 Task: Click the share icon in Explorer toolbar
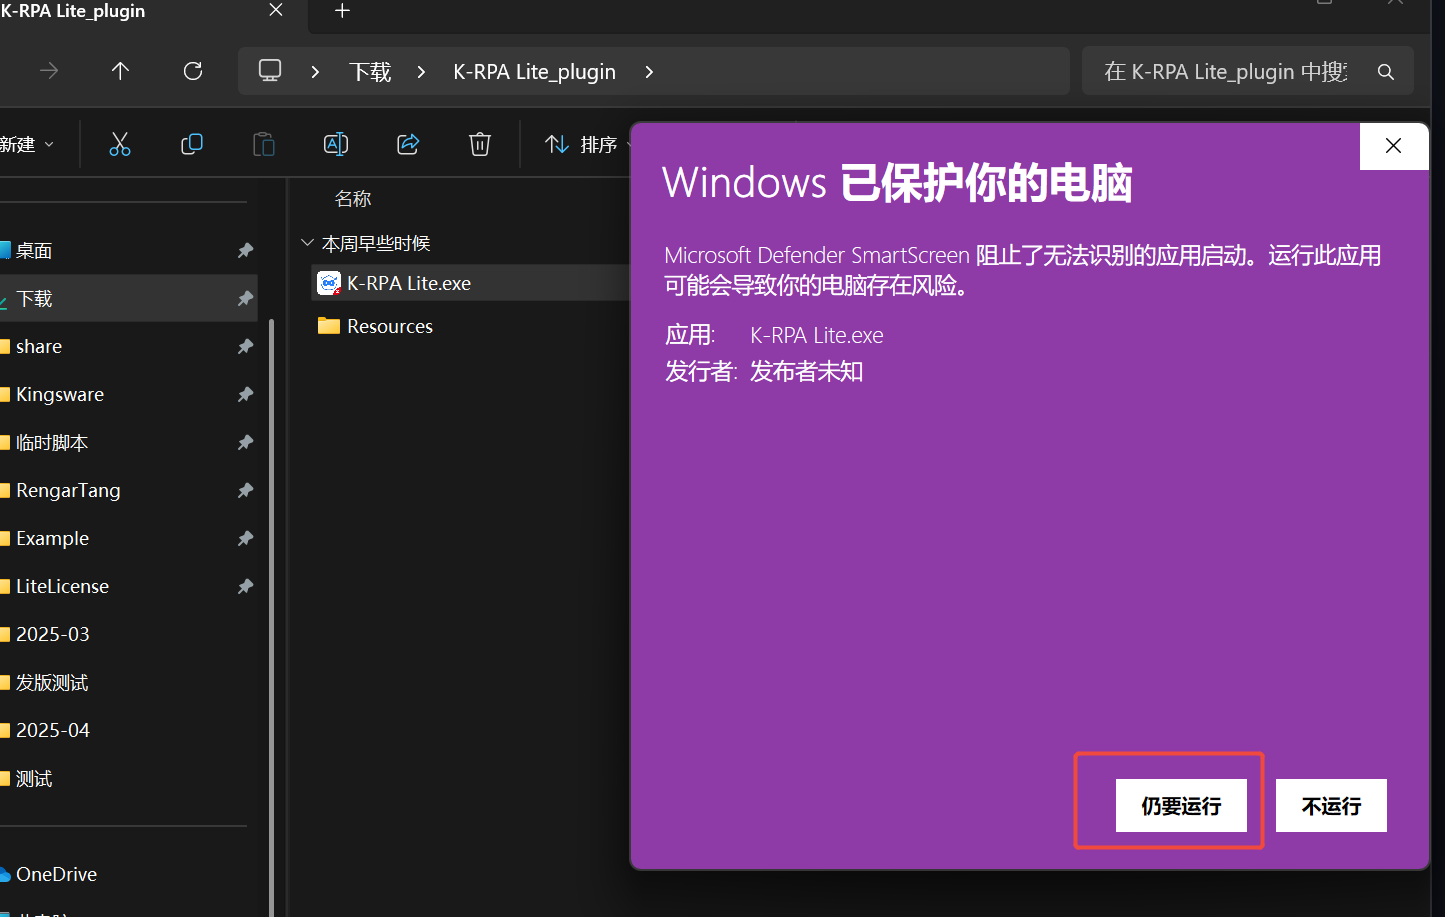point(408,145)
